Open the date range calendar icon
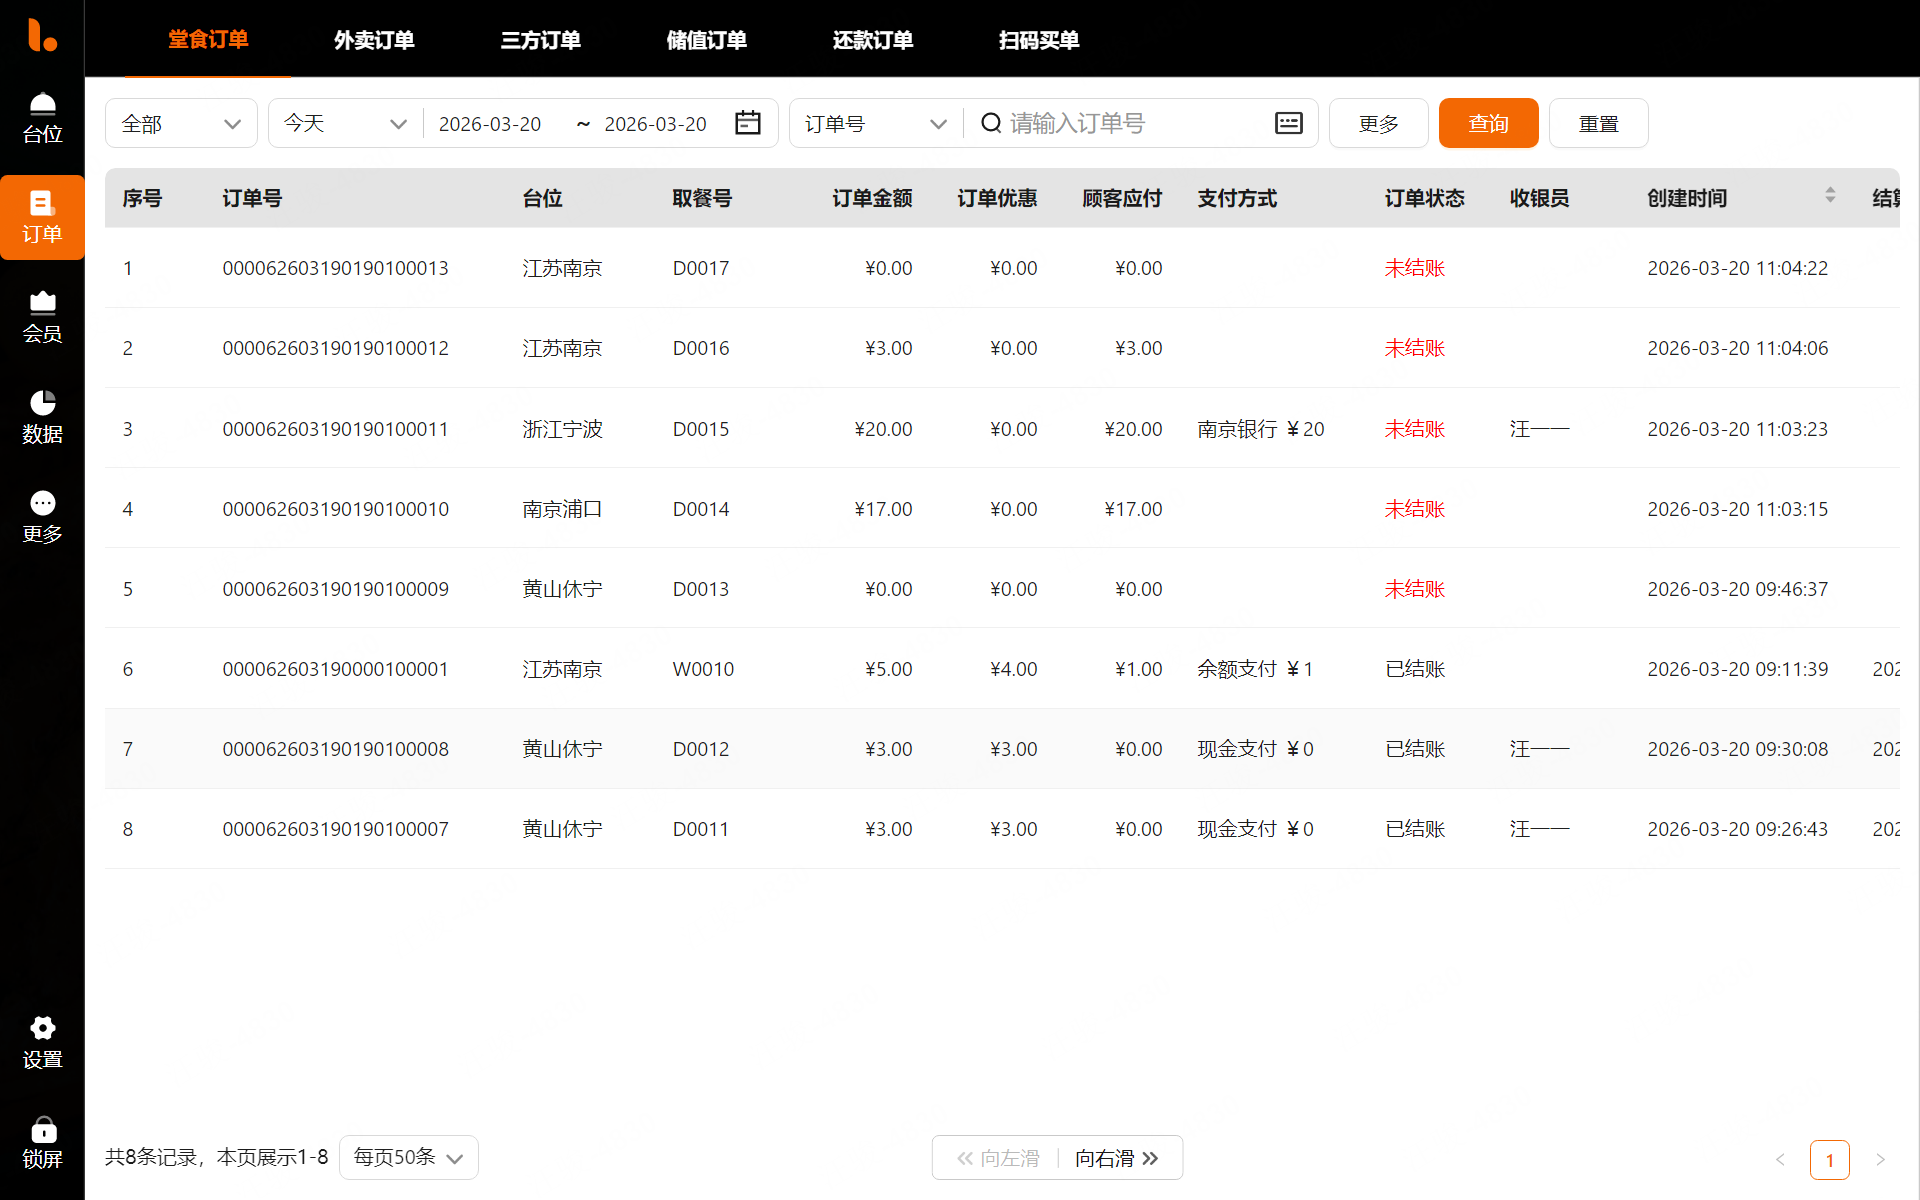1920x1200 pixels. 748,123
